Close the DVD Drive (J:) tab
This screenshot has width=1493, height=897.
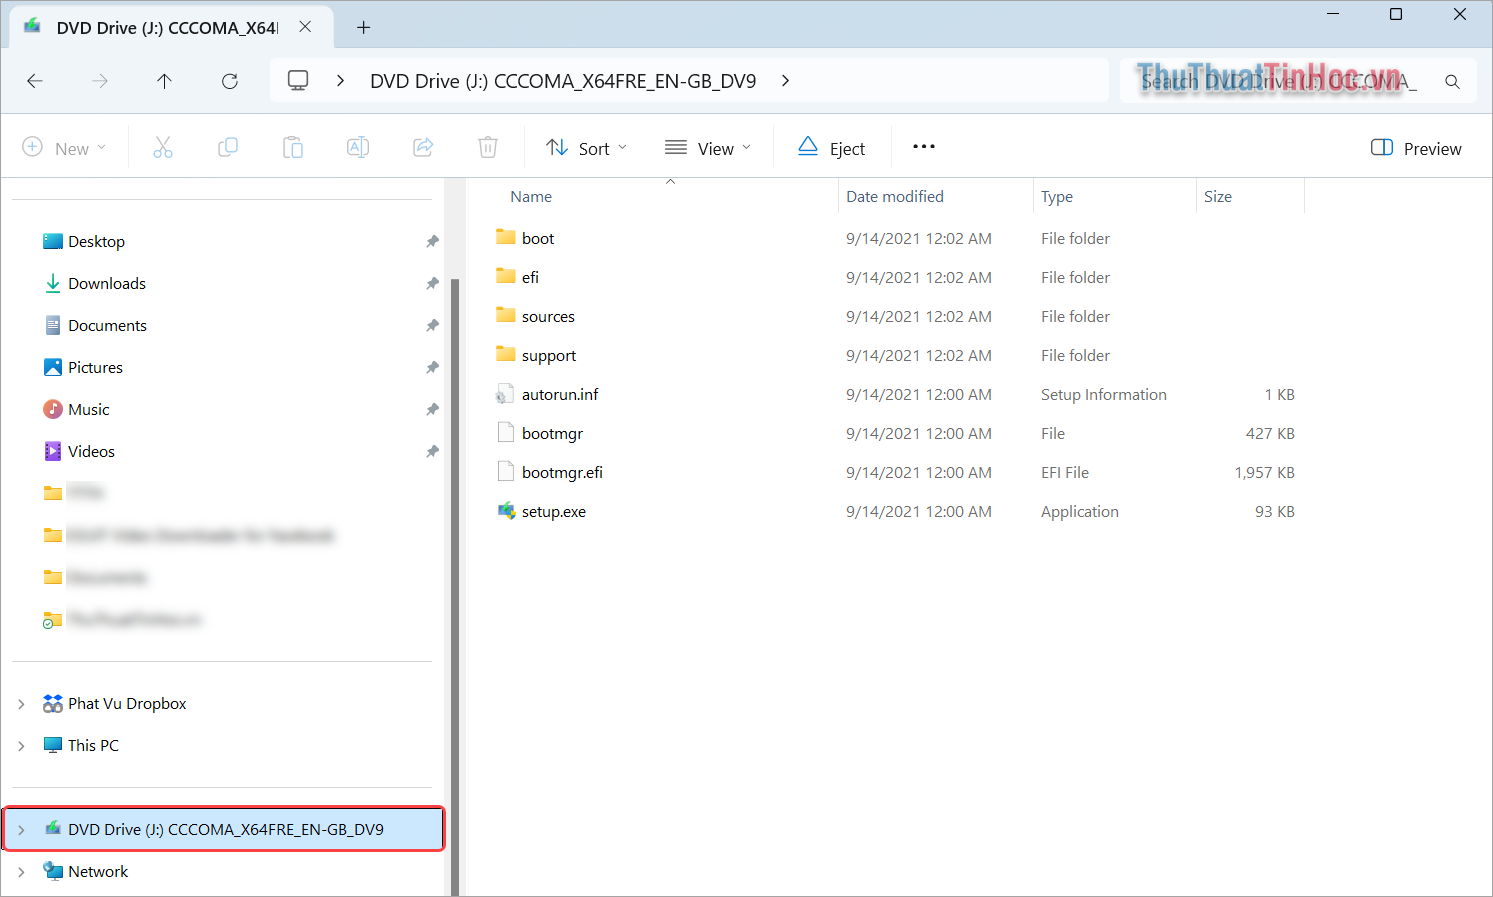coord(305,27)
